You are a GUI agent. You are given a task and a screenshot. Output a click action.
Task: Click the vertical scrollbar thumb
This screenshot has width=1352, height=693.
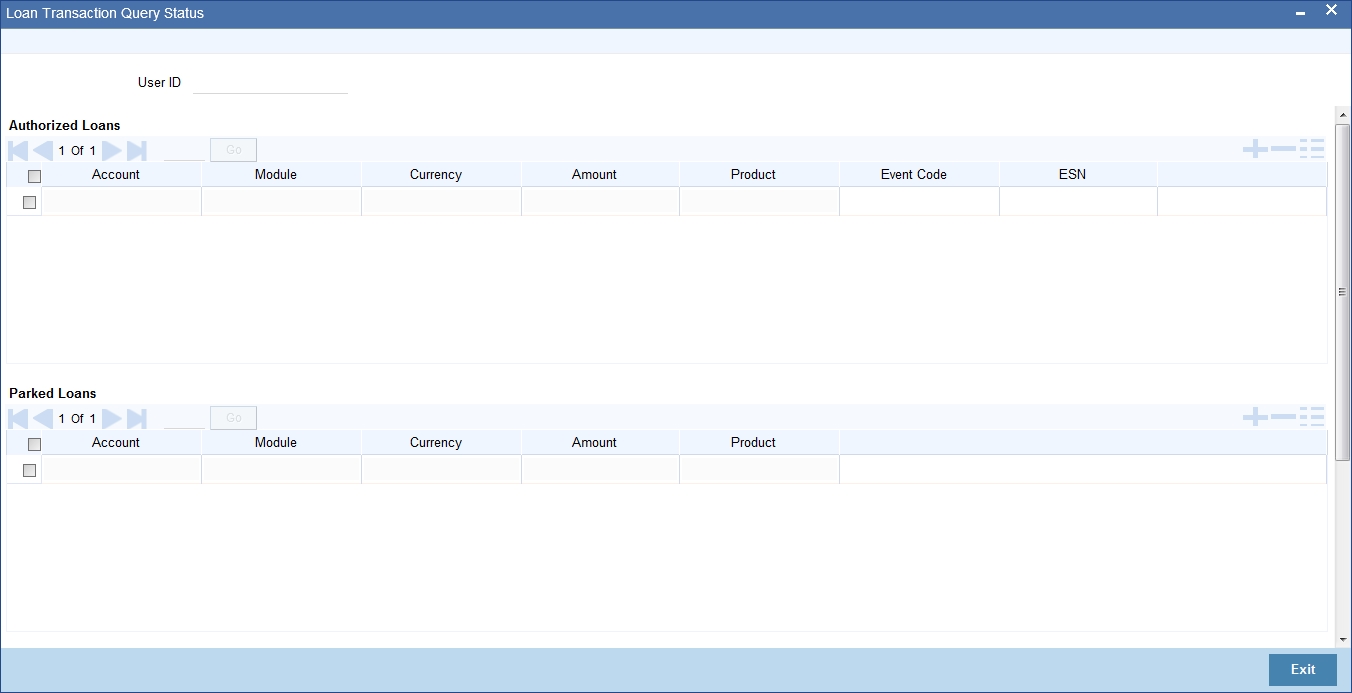pos(1343,292)
